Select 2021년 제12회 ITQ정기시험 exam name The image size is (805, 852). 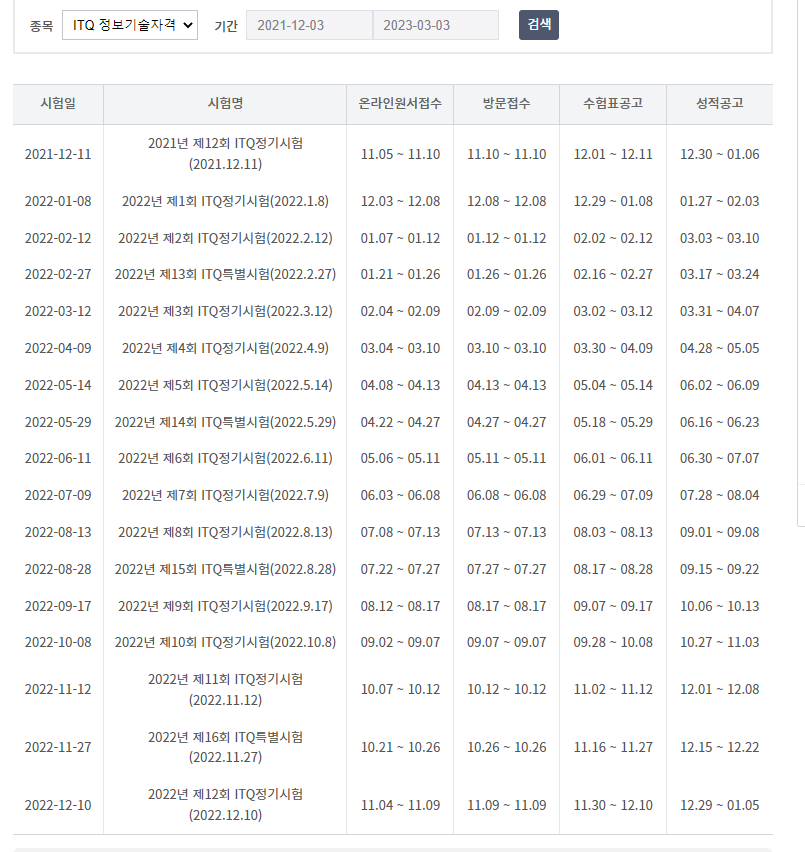[225, 154]
